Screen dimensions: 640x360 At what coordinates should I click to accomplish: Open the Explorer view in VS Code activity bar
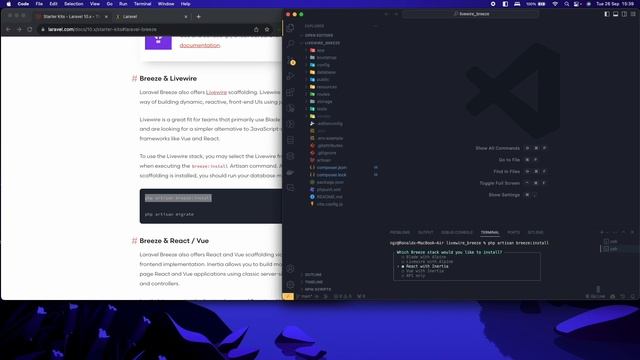291,28
